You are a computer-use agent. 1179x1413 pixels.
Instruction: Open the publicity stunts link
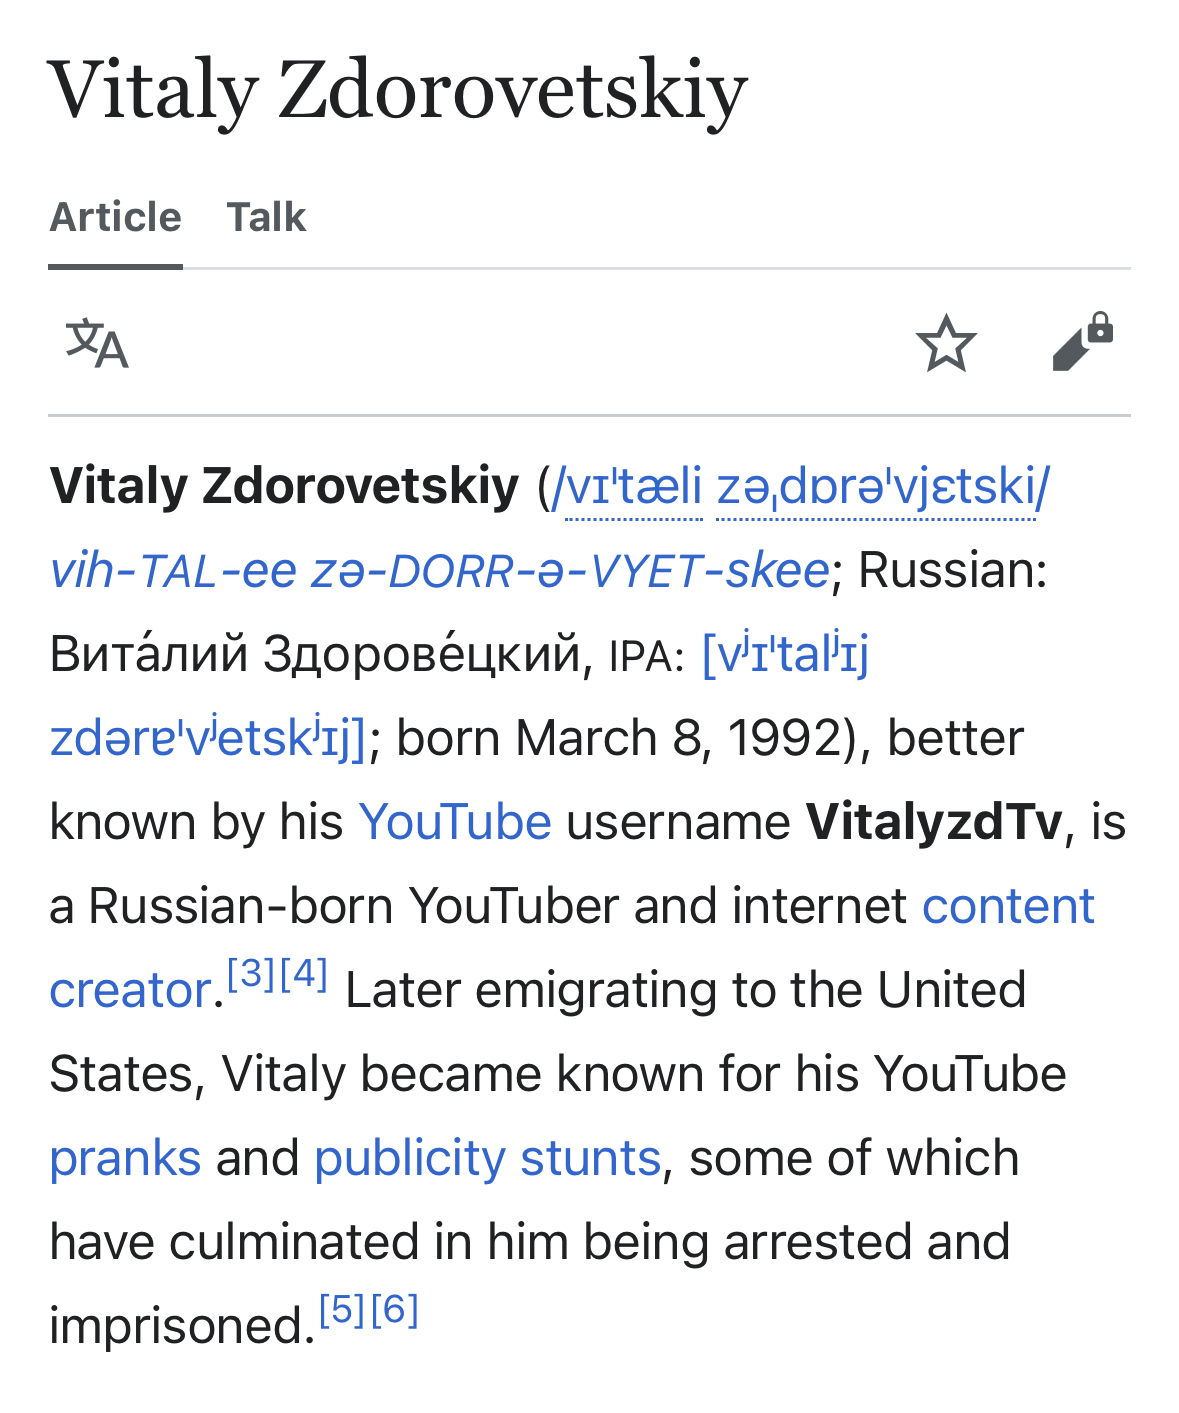(488, 1158)
